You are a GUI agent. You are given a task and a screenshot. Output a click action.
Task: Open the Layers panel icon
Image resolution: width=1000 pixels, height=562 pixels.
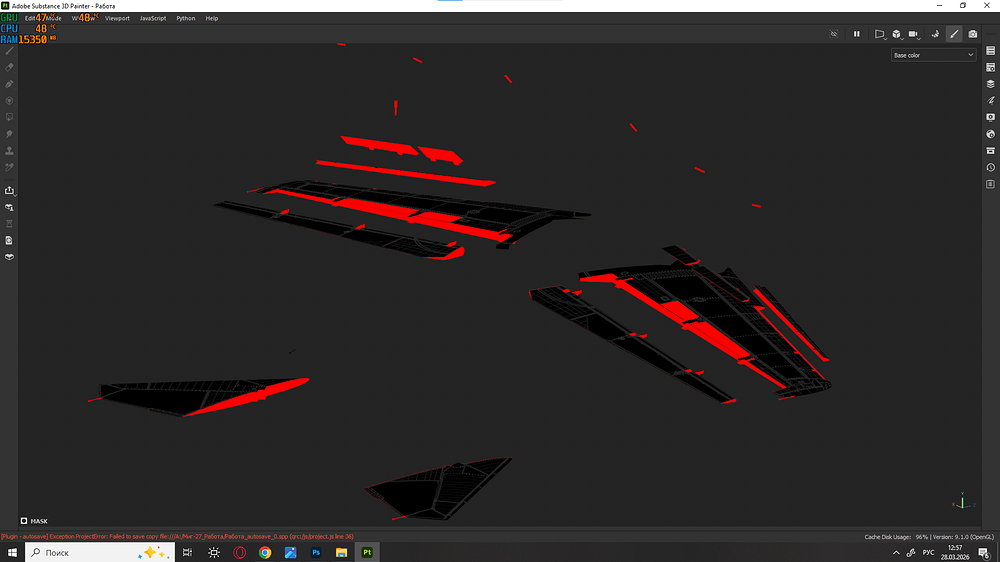(x=990, y=84)
